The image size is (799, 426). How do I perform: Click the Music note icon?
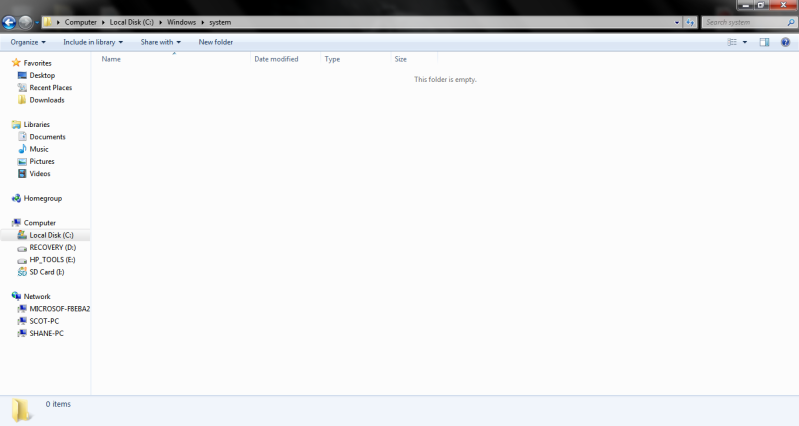click(x=22, y=149)
